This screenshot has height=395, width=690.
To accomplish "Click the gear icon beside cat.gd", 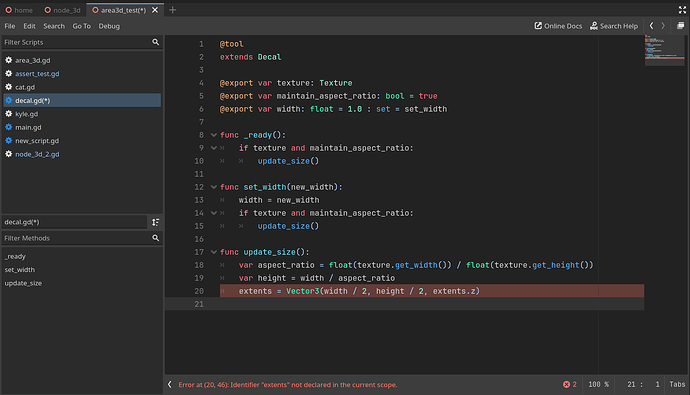I will [x=8, y=87].
